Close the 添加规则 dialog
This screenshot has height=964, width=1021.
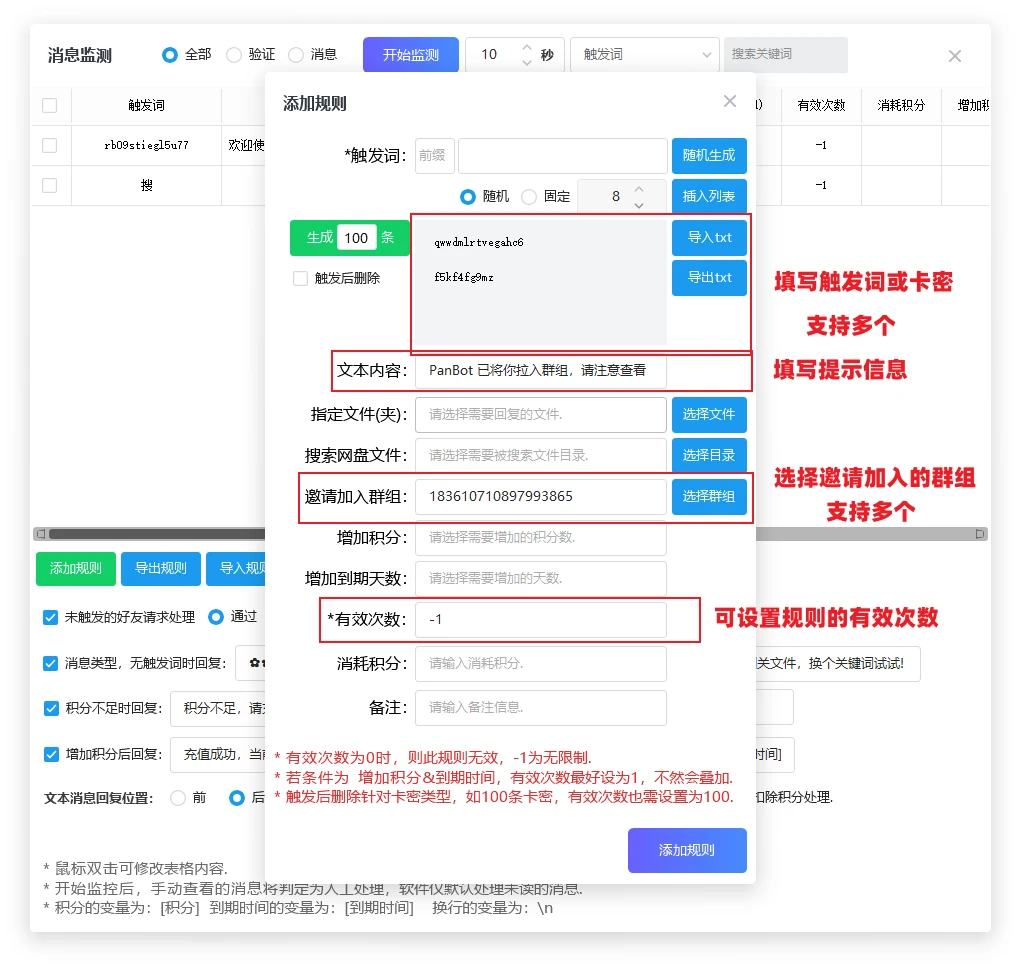coord(730,101)
